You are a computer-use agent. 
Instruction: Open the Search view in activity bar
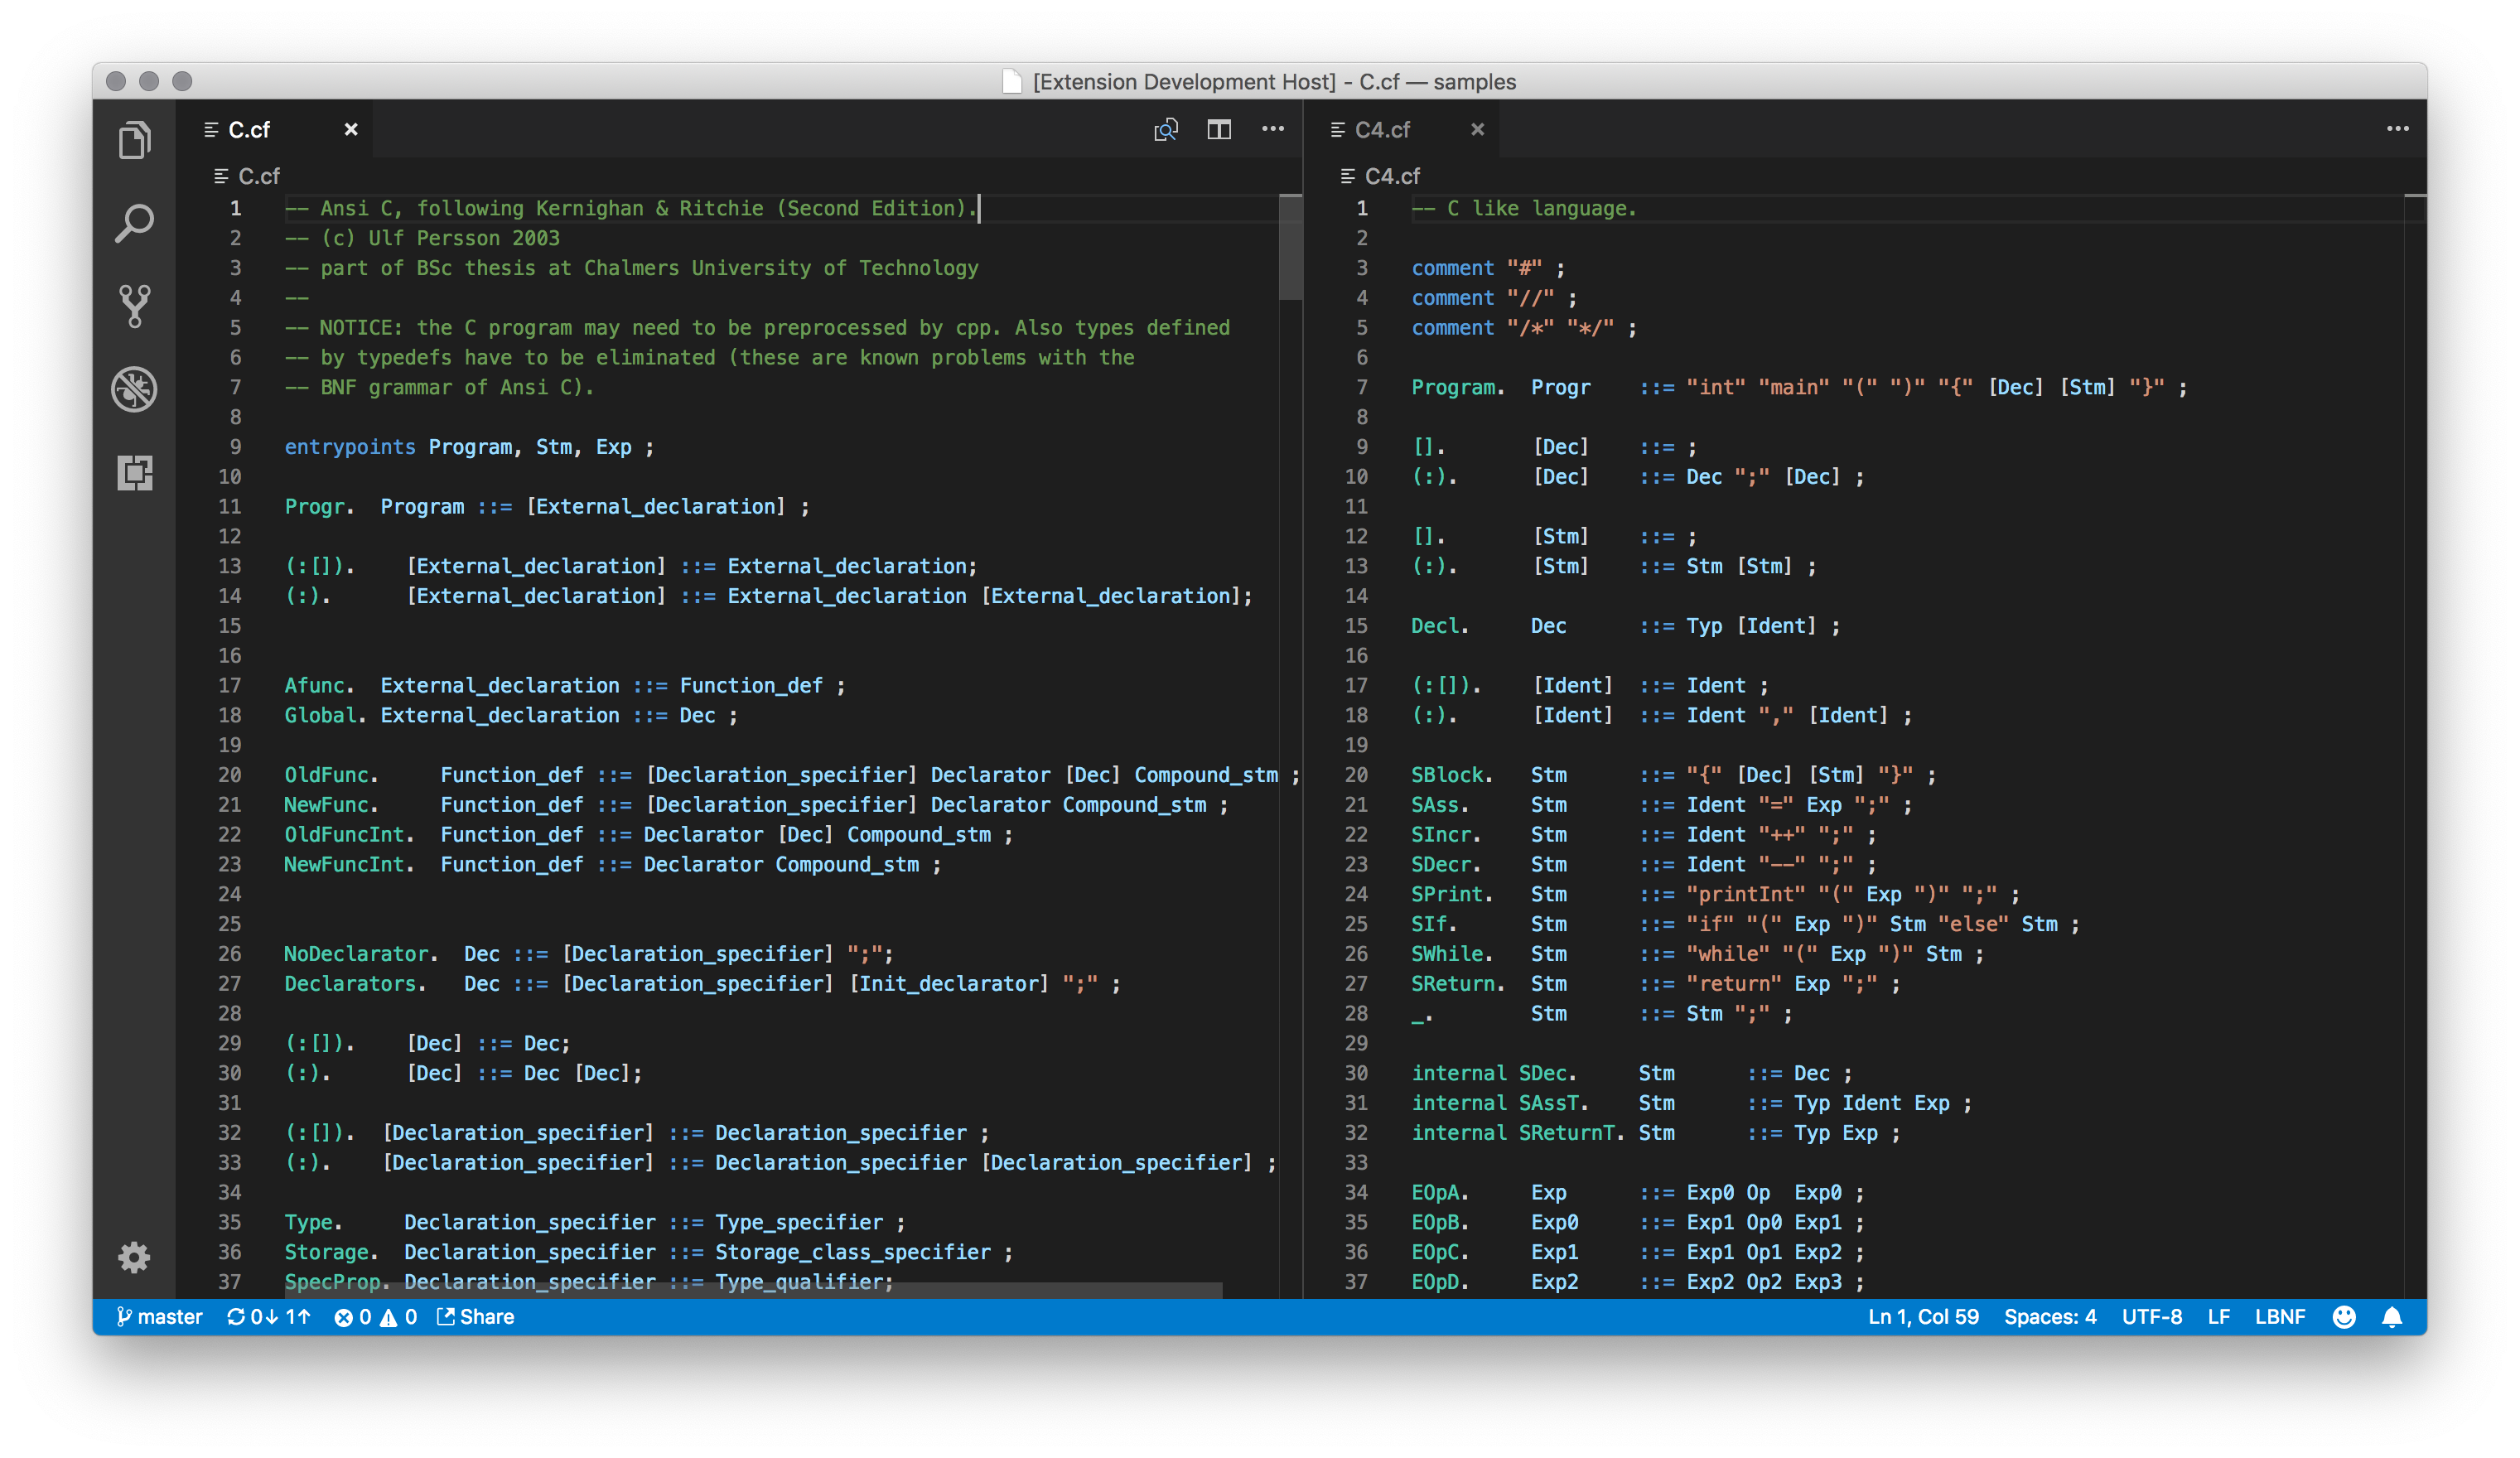pos(135,224)
